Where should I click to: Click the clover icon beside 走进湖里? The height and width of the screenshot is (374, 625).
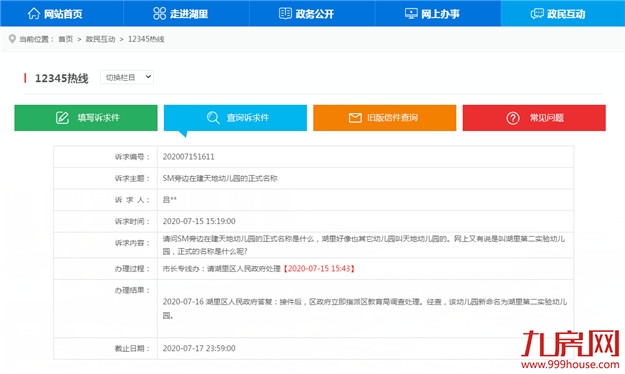coord(159,14)
